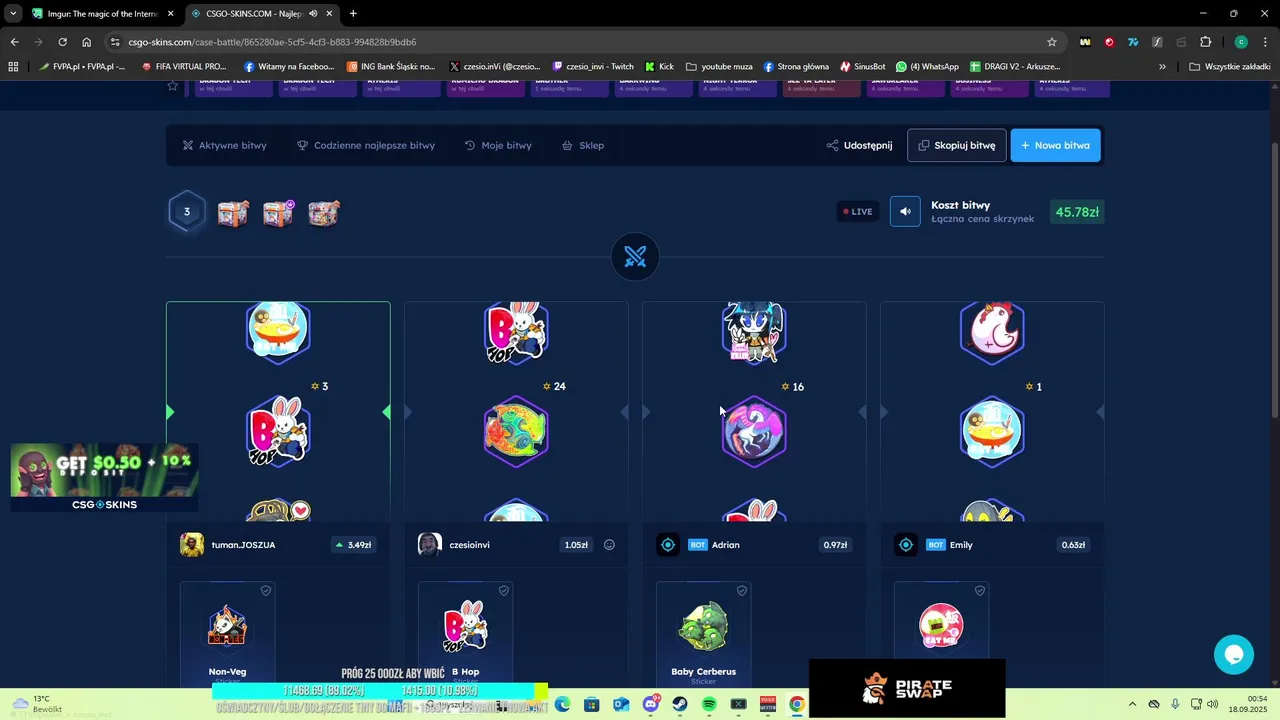This screenshot has height=720, width=1280.
Task: Click the shield icon on B Hop card
Action: 504,591
